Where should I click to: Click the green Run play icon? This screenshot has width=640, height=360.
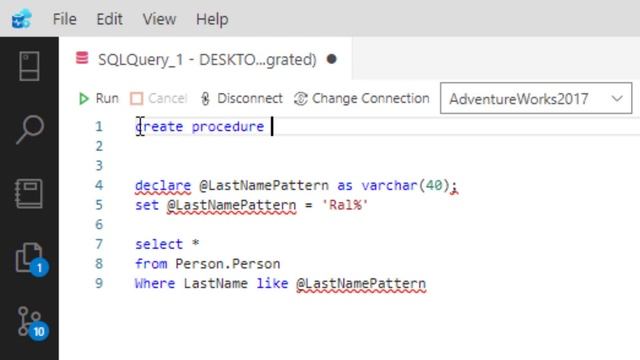click(x=84, y=98)
